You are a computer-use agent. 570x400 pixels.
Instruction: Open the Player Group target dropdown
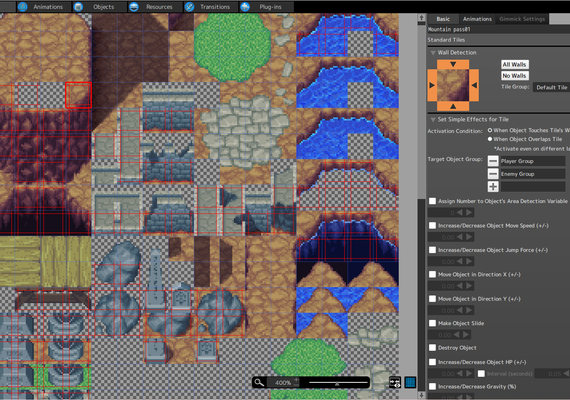(x=533, y=161)
